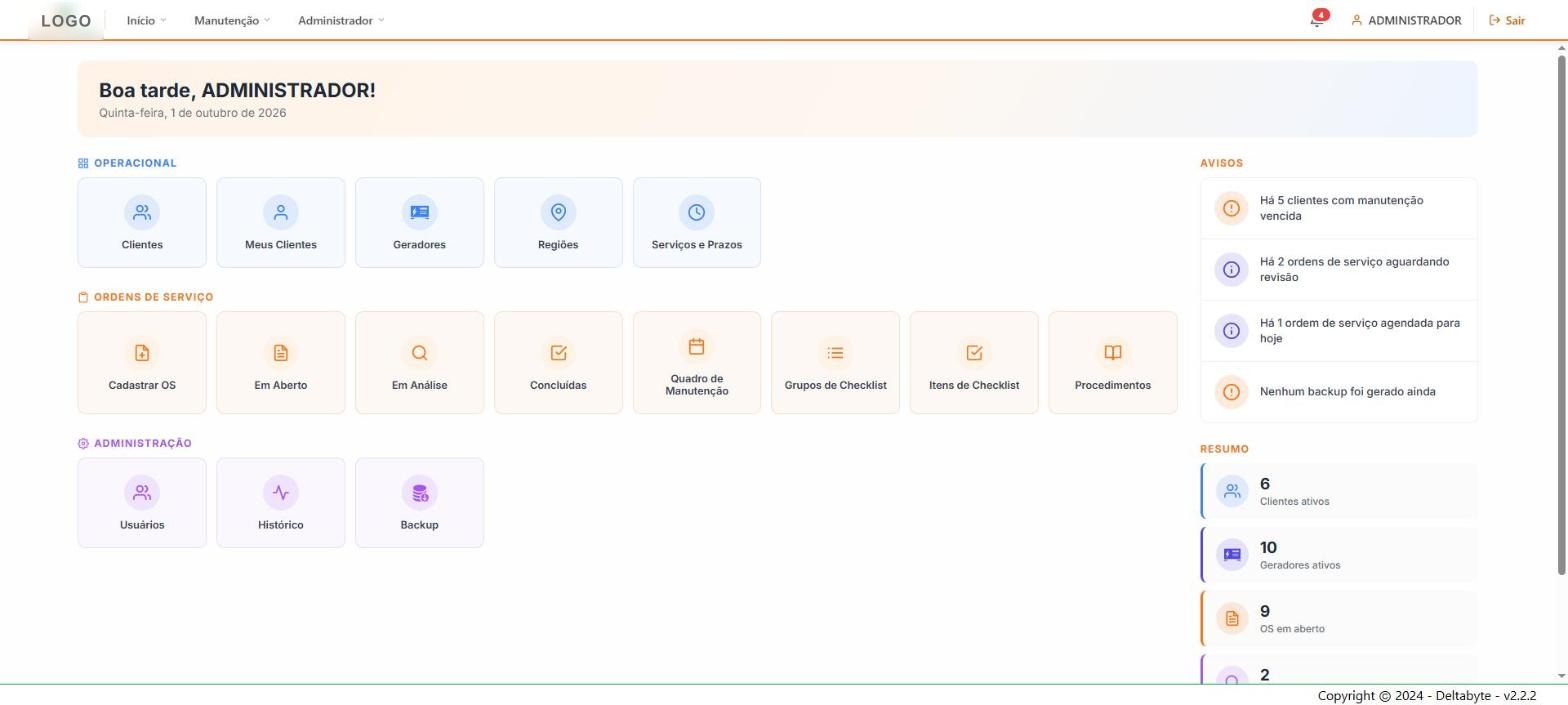The width and height of the screenshot is (1568, 705).
Task: Click the 'Nenhum backup foi gerado ainda' notice
Action: [x=1339, y=392]
